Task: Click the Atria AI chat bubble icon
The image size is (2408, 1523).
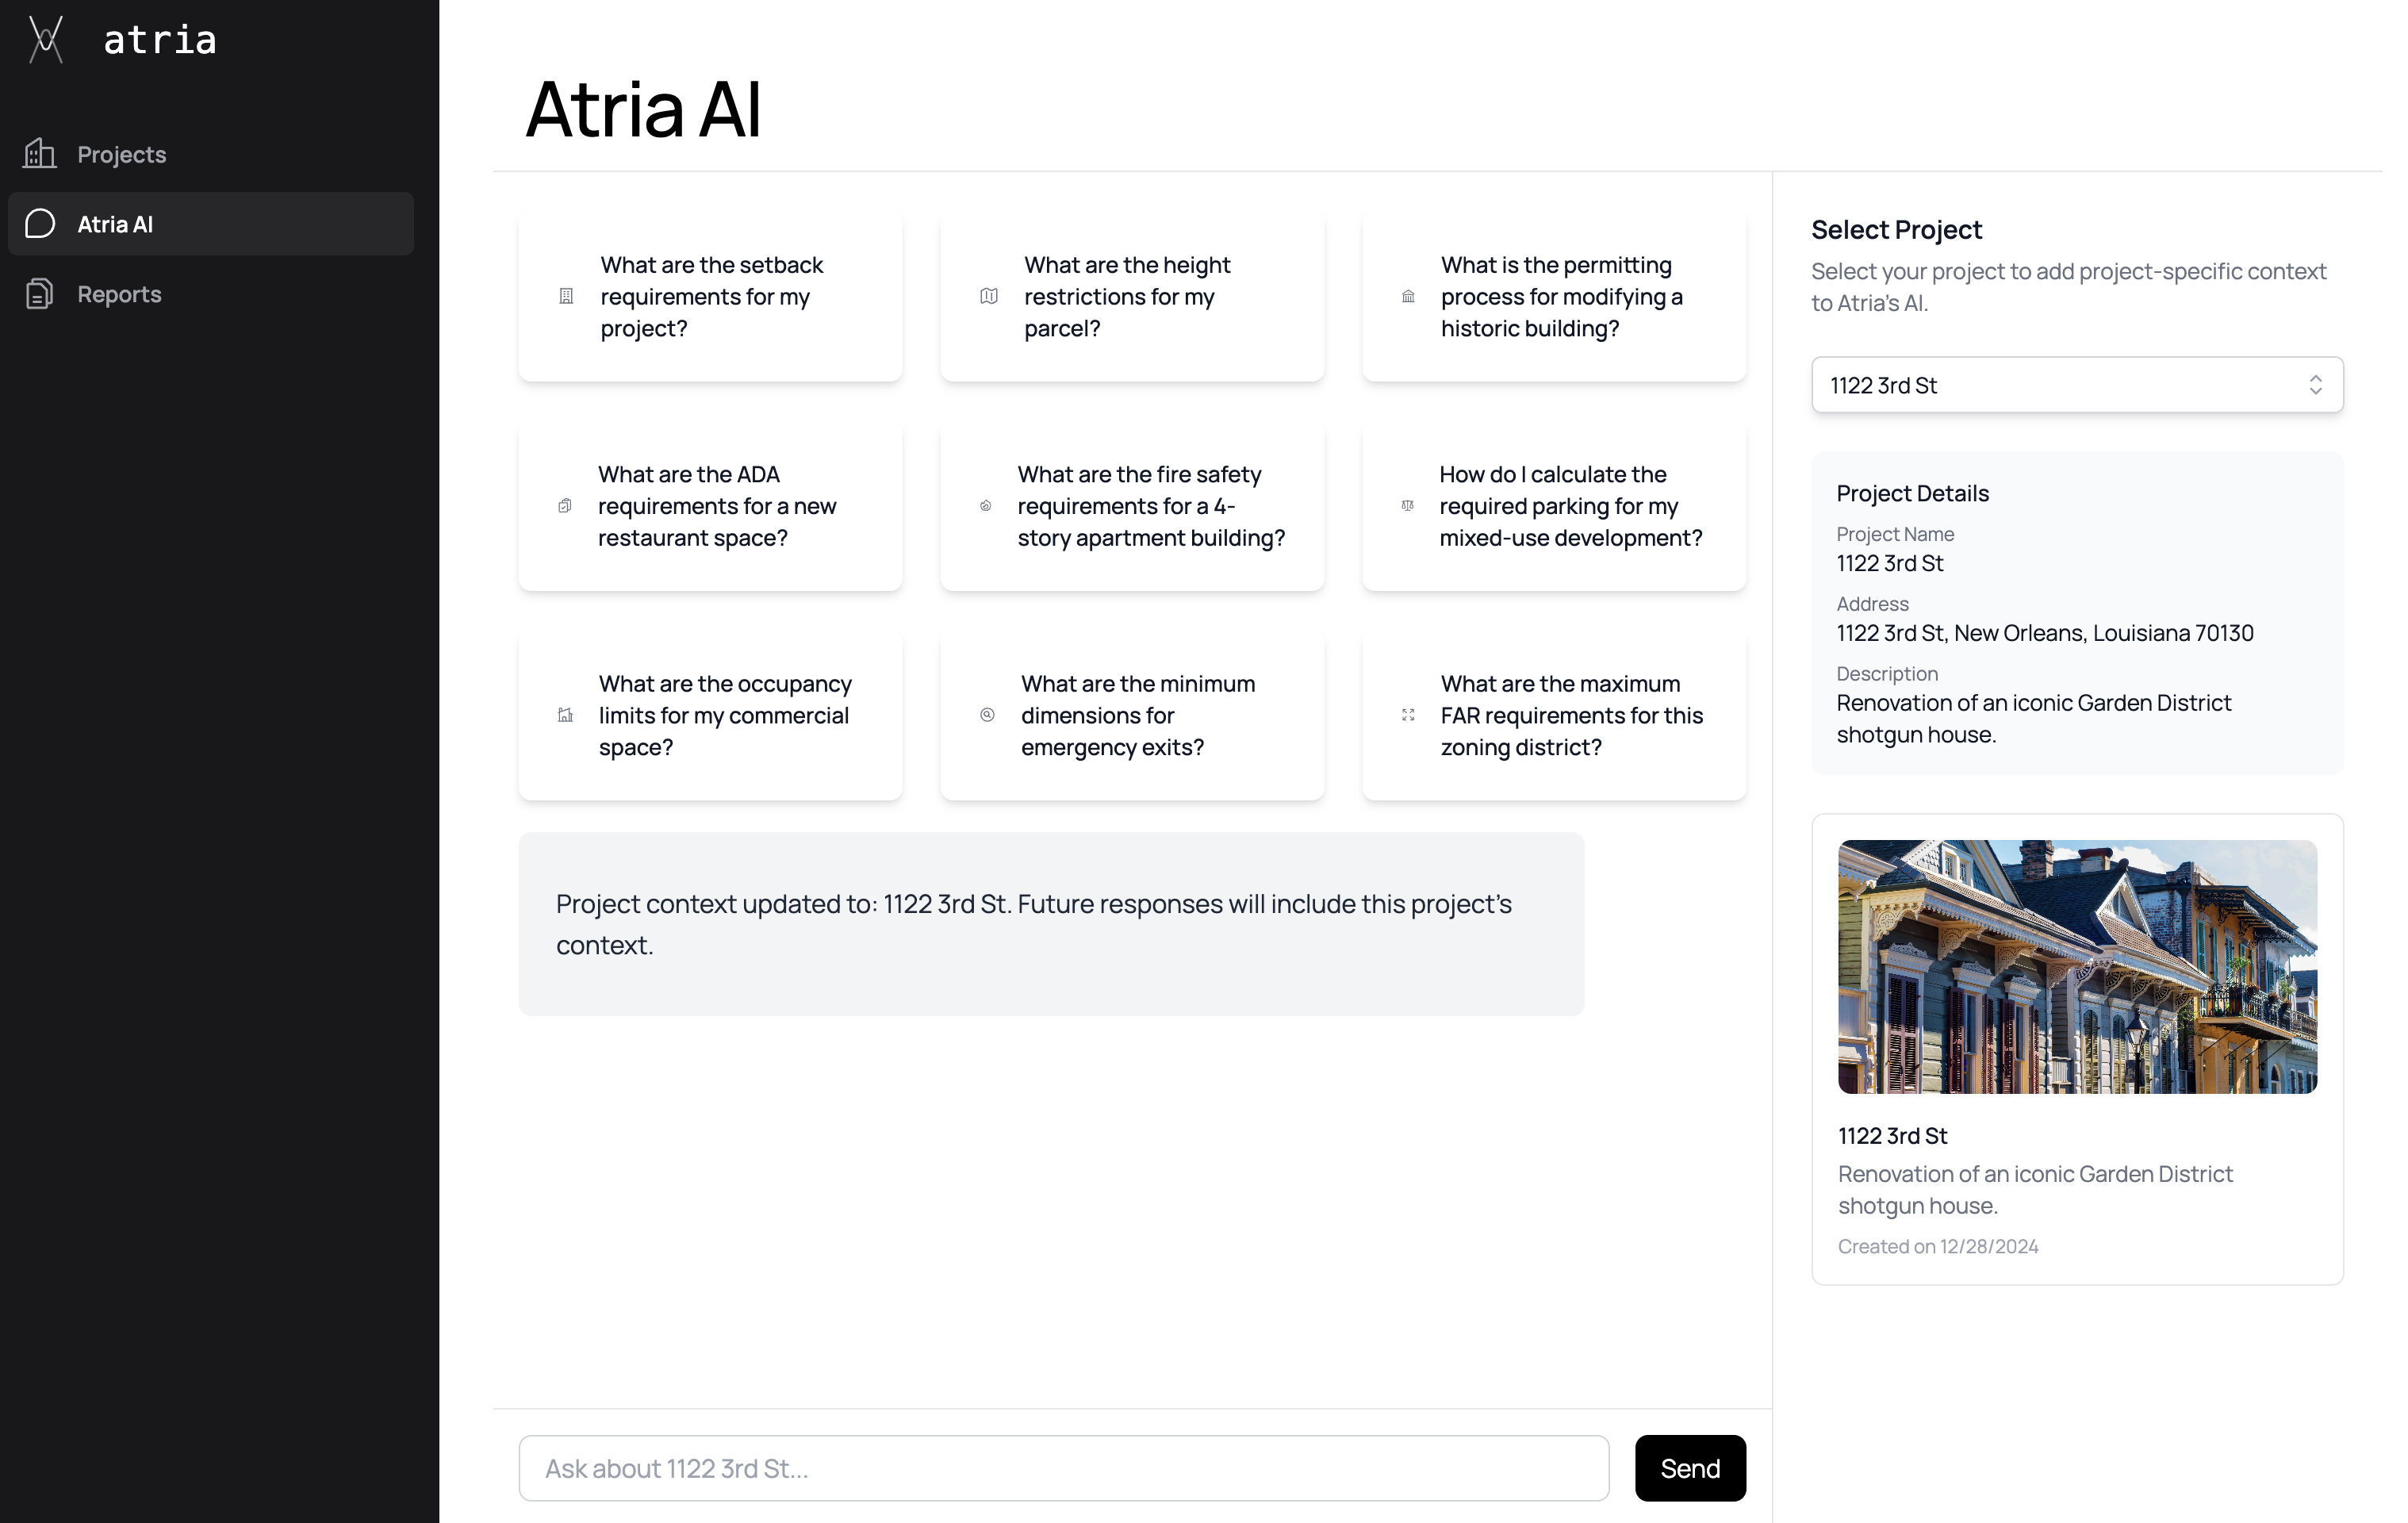Action: pos(40,224)
